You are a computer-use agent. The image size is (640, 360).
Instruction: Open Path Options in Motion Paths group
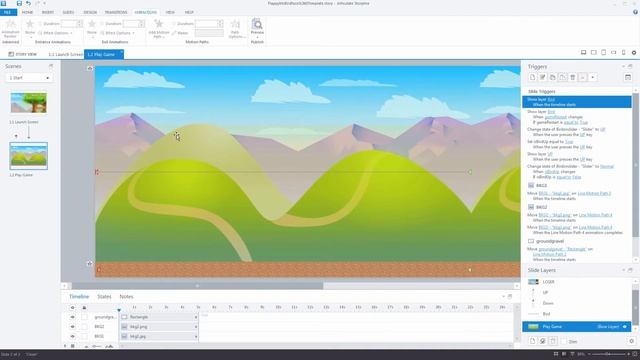[x=235, y=28]
